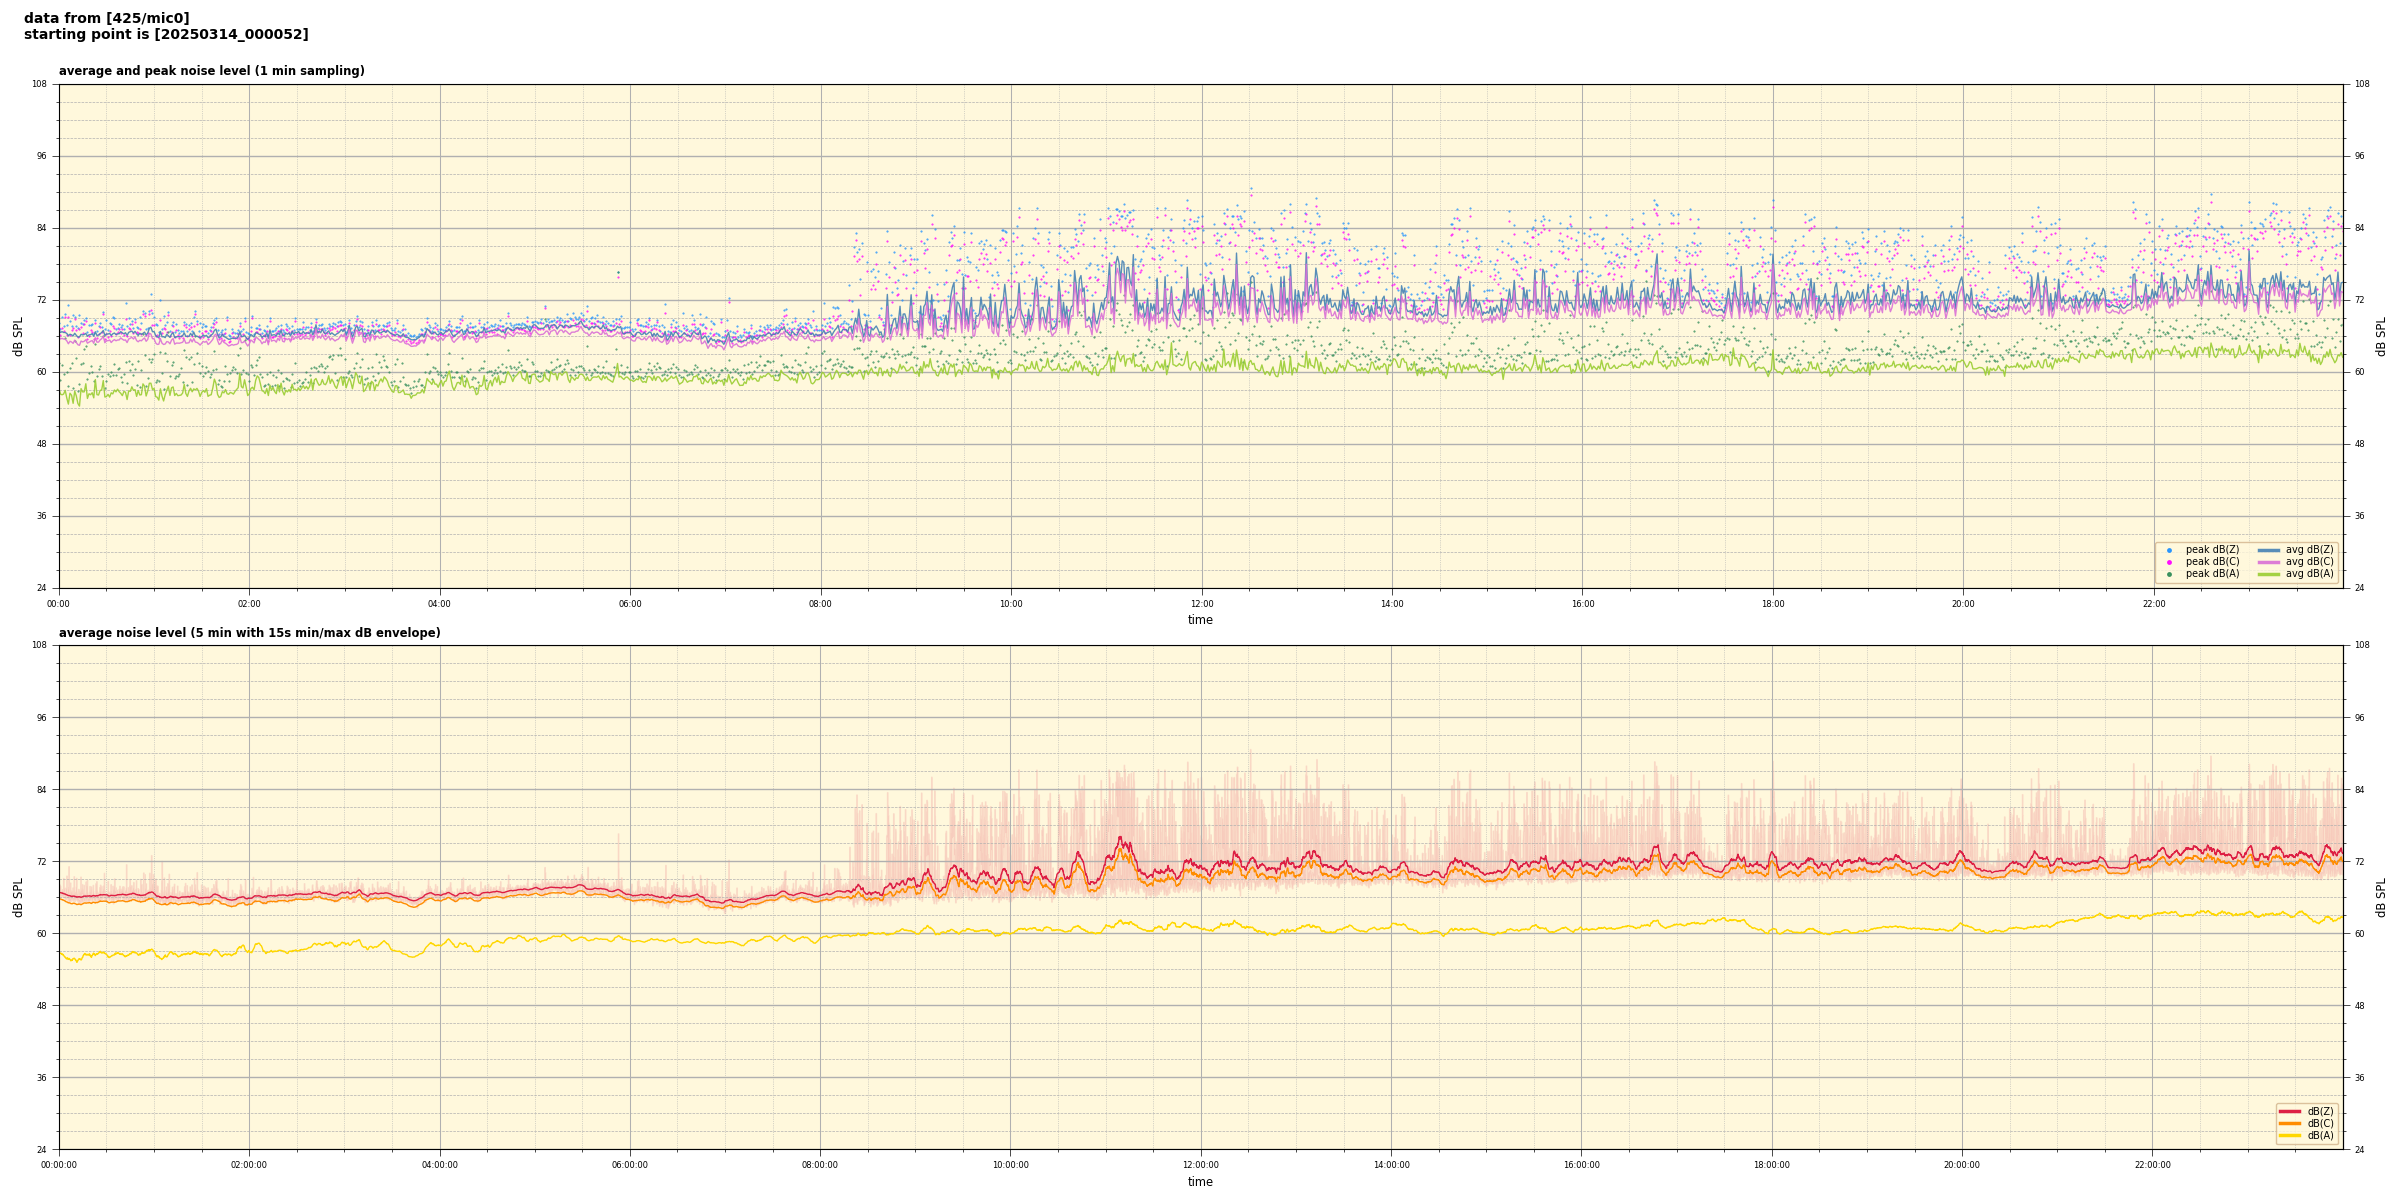Click the '5 min with 15s min/max' chart title
Image resolution: width=2400 pixels, height=1200 pixels.
249,633
